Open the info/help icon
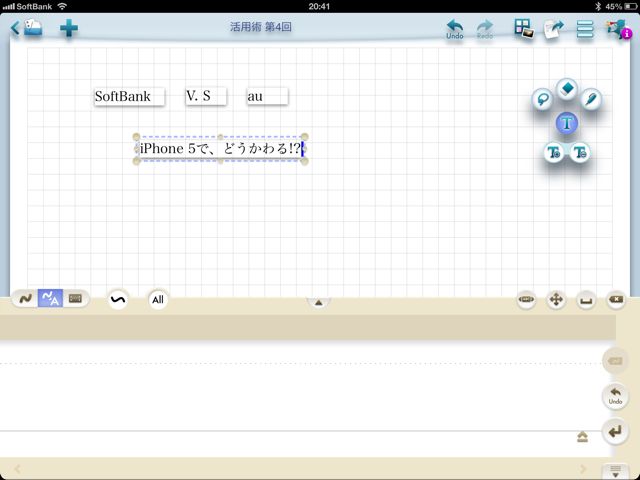The height and width of the screenshot is (480, 640). point(619,29)
